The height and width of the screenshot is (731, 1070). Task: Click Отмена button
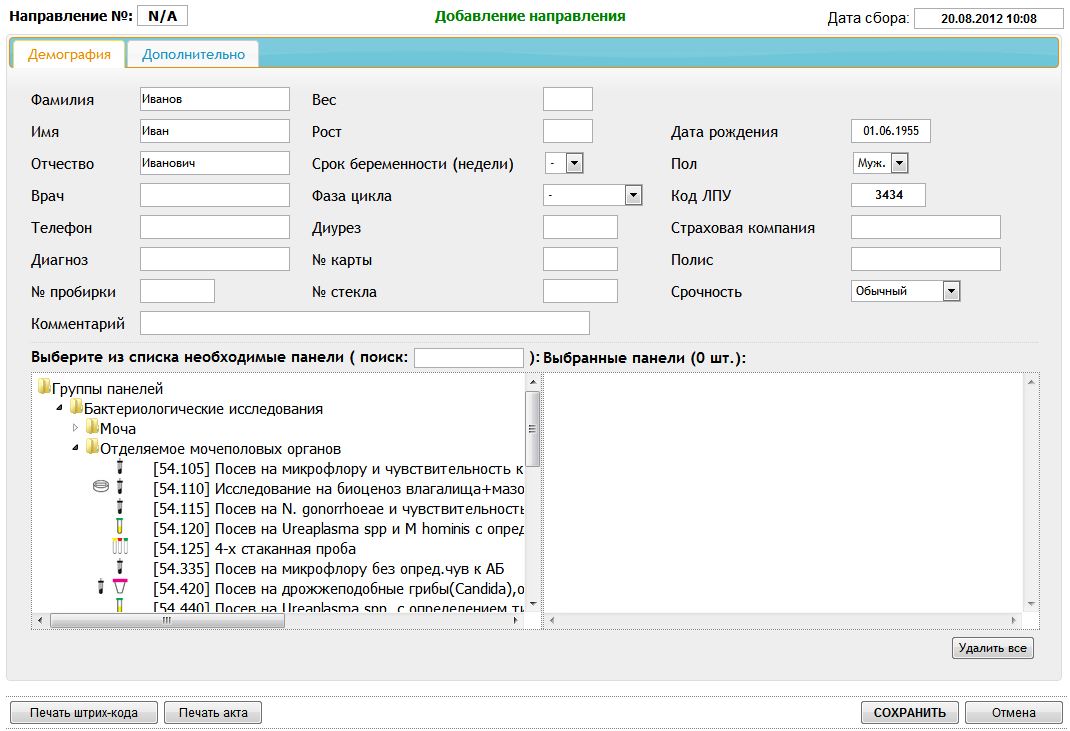[x=1013, y=713]
